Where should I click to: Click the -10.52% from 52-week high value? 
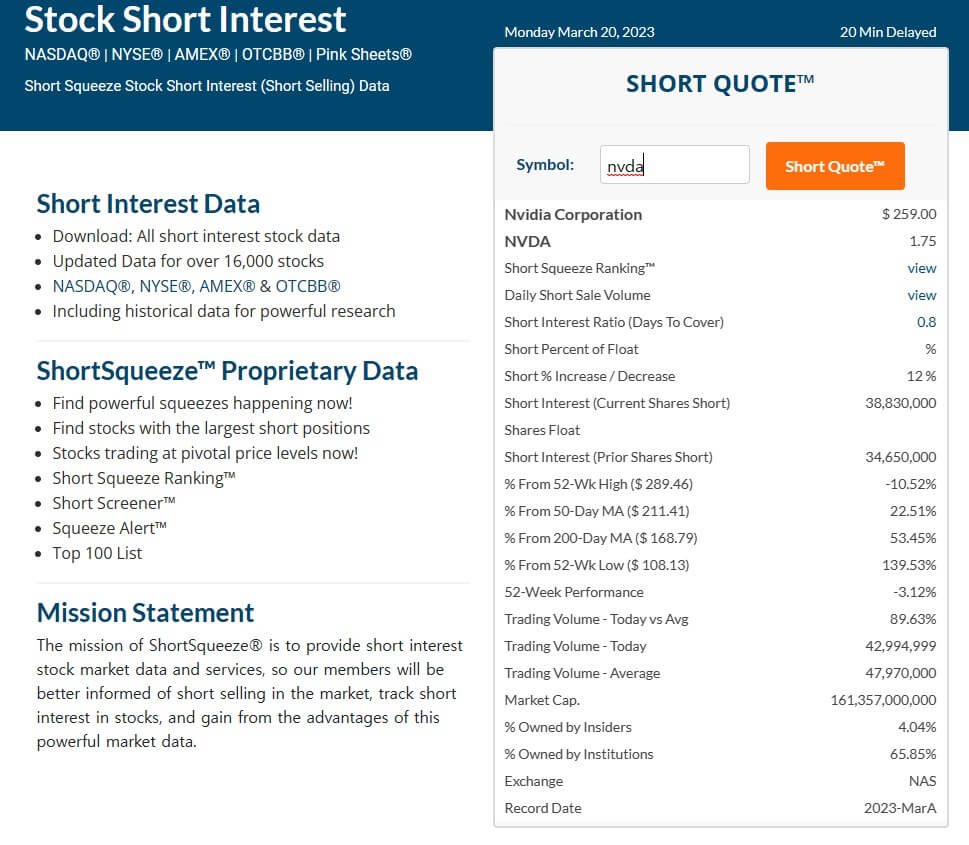pyautogui.click(x=910, y=484)
